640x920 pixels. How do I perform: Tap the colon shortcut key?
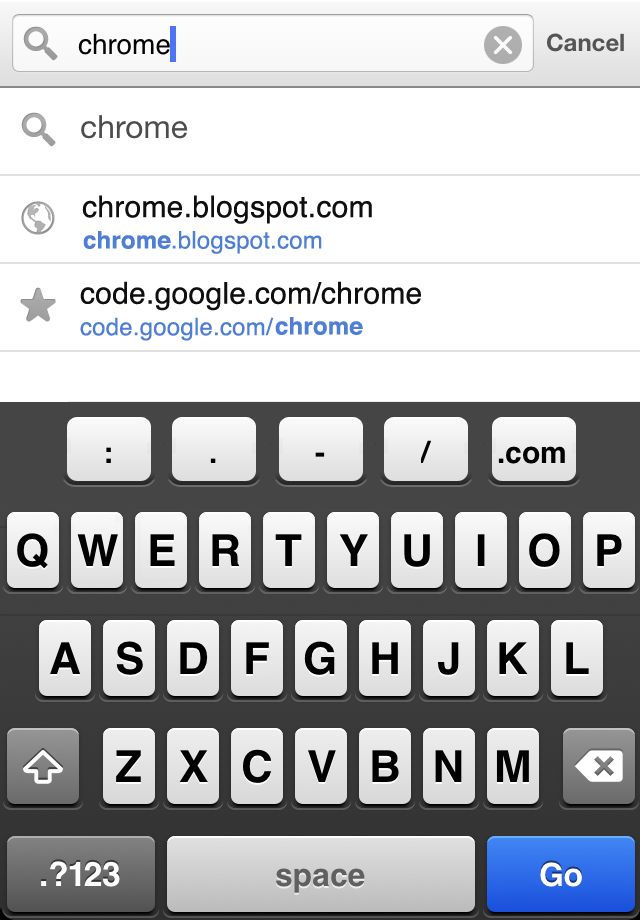109,449
